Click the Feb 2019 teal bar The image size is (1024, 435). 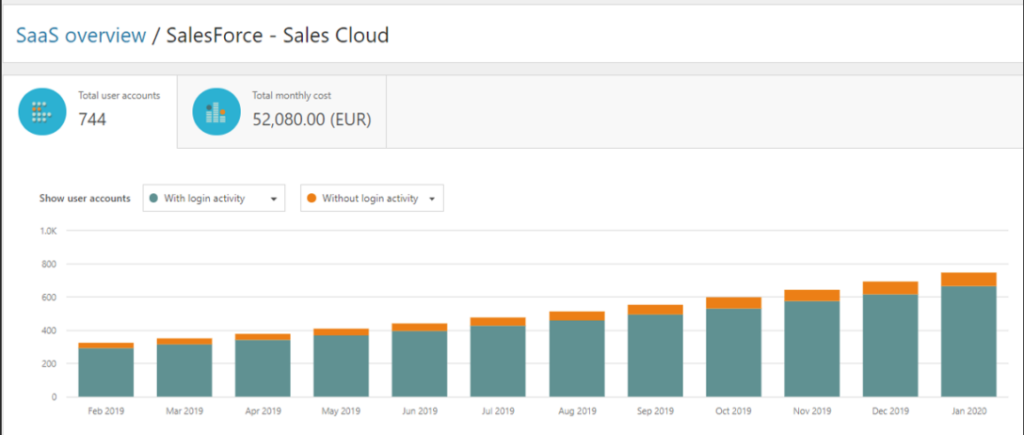click(106, 372)
